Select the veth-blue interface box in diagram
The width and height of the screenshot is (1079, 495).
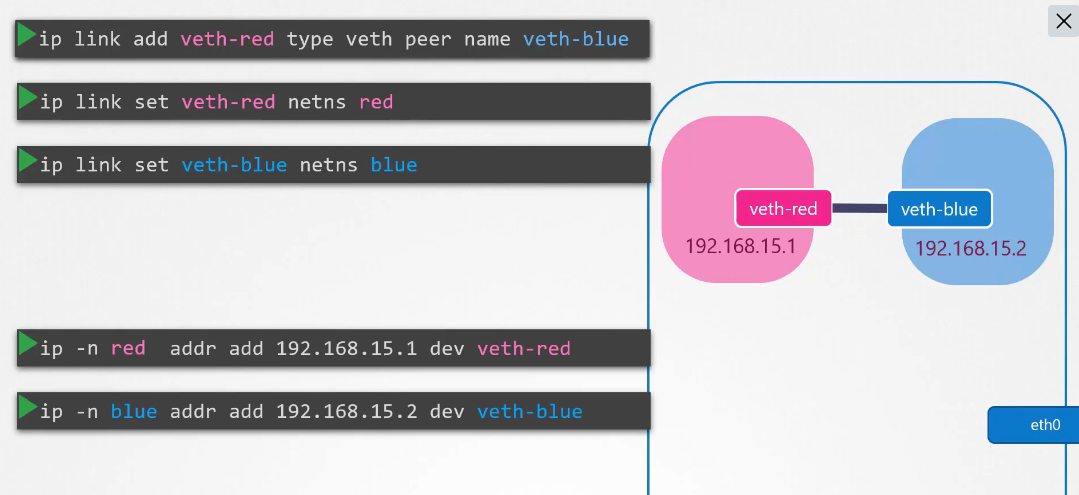click(939, 209)
